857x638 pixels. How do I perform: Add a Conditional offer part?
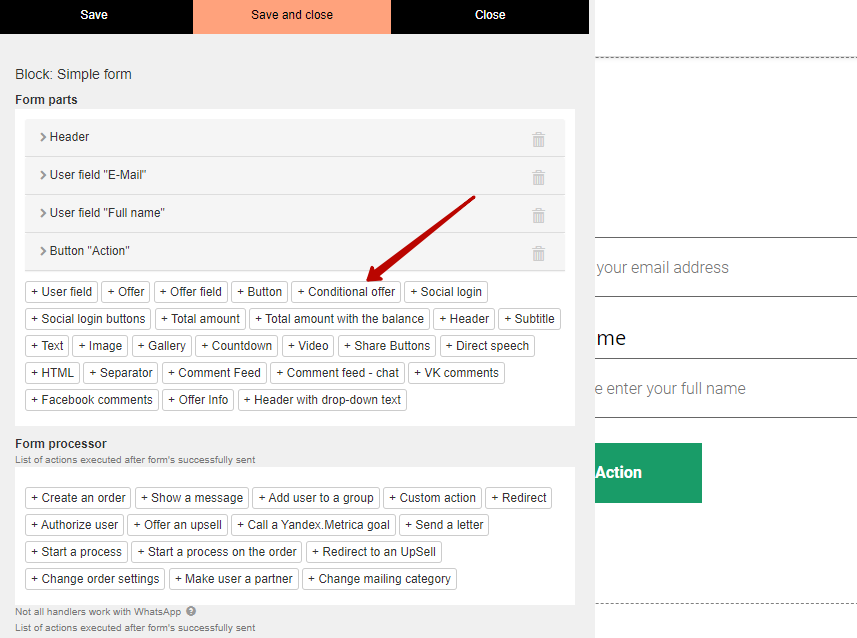[x=346, y=292]
